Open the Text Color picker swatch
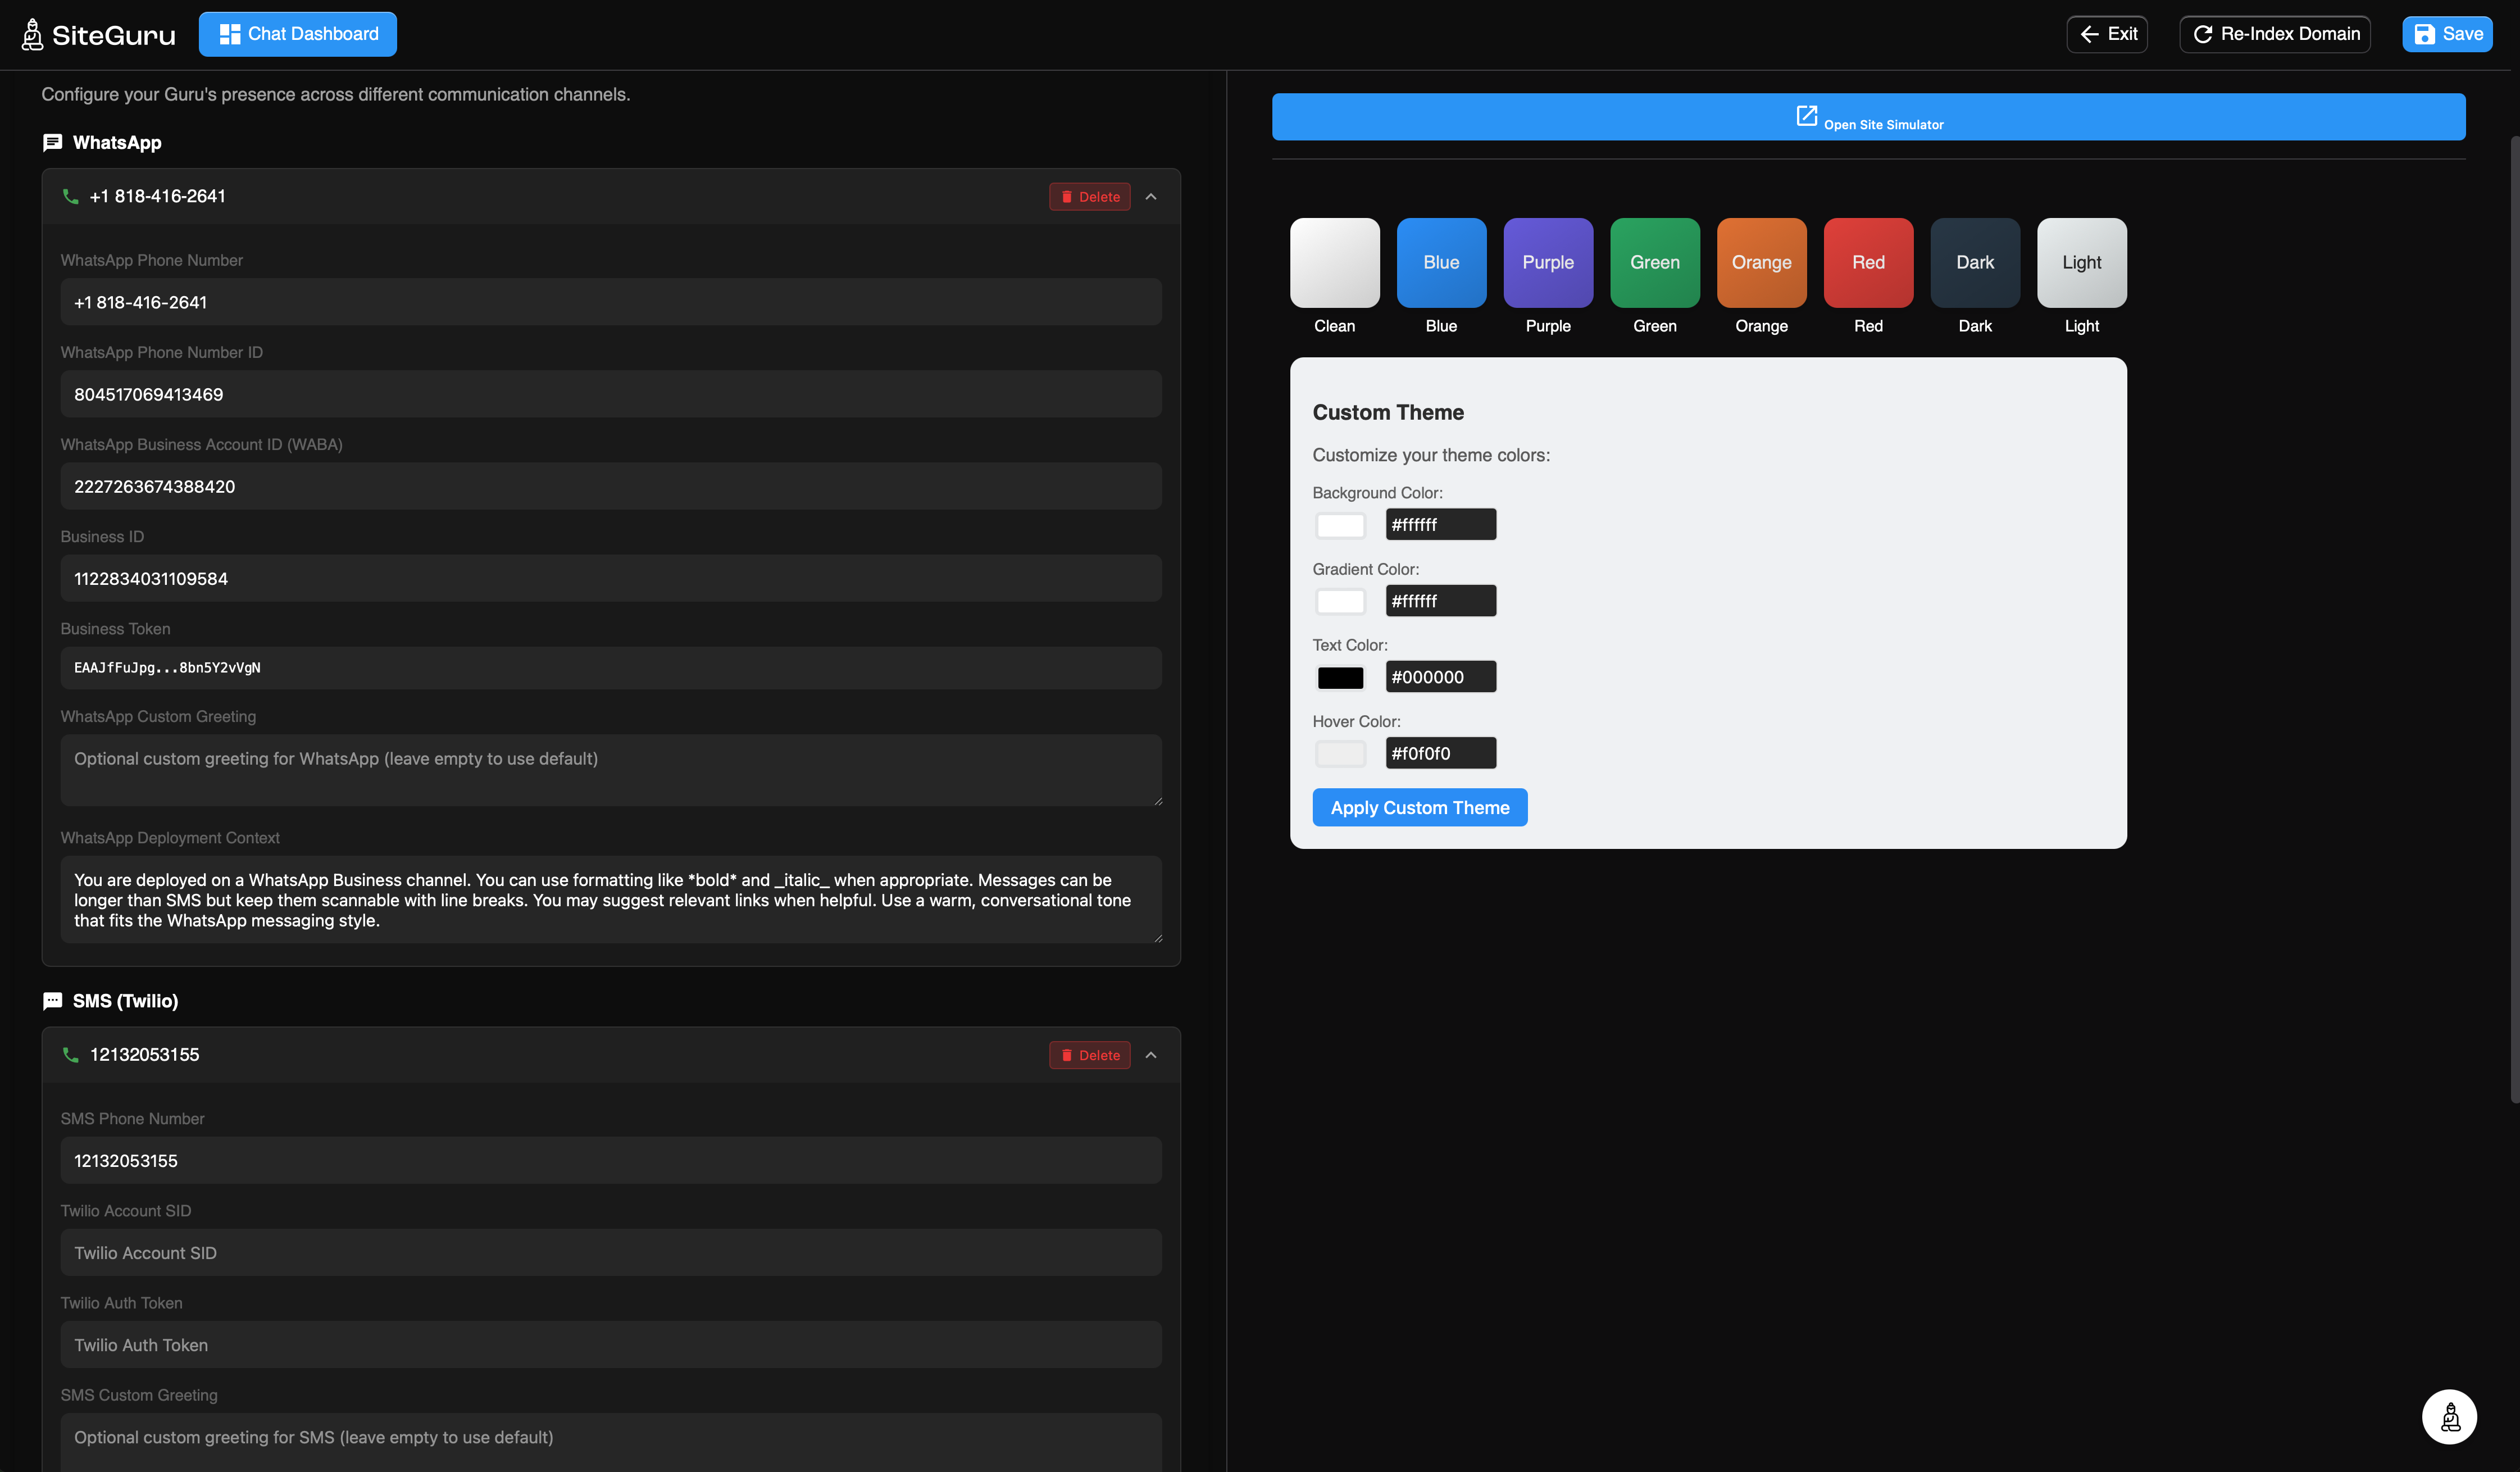The height and width of the screenshot is (1472, 2520). tap(1340, 678)
